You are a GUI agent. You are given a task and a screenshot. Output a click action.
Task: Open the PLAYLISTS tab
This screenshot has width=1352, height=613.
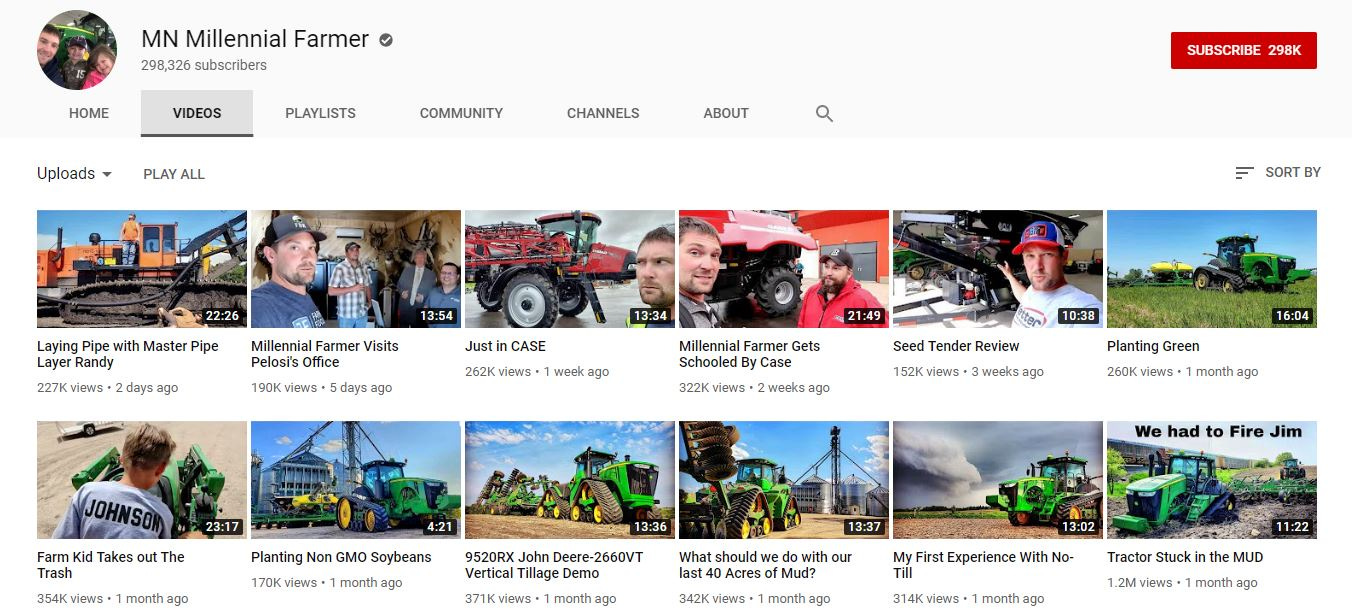320,113
